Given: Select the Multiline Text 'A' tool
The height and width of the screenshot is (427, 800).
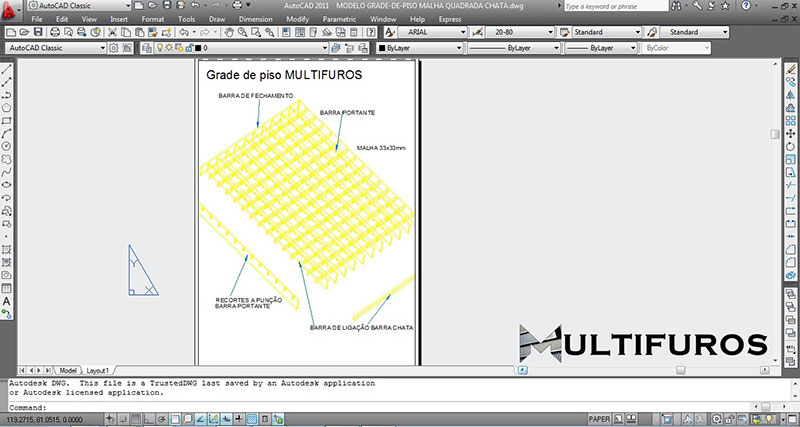Looking at the screenshot, I should (x=6, y=301).
